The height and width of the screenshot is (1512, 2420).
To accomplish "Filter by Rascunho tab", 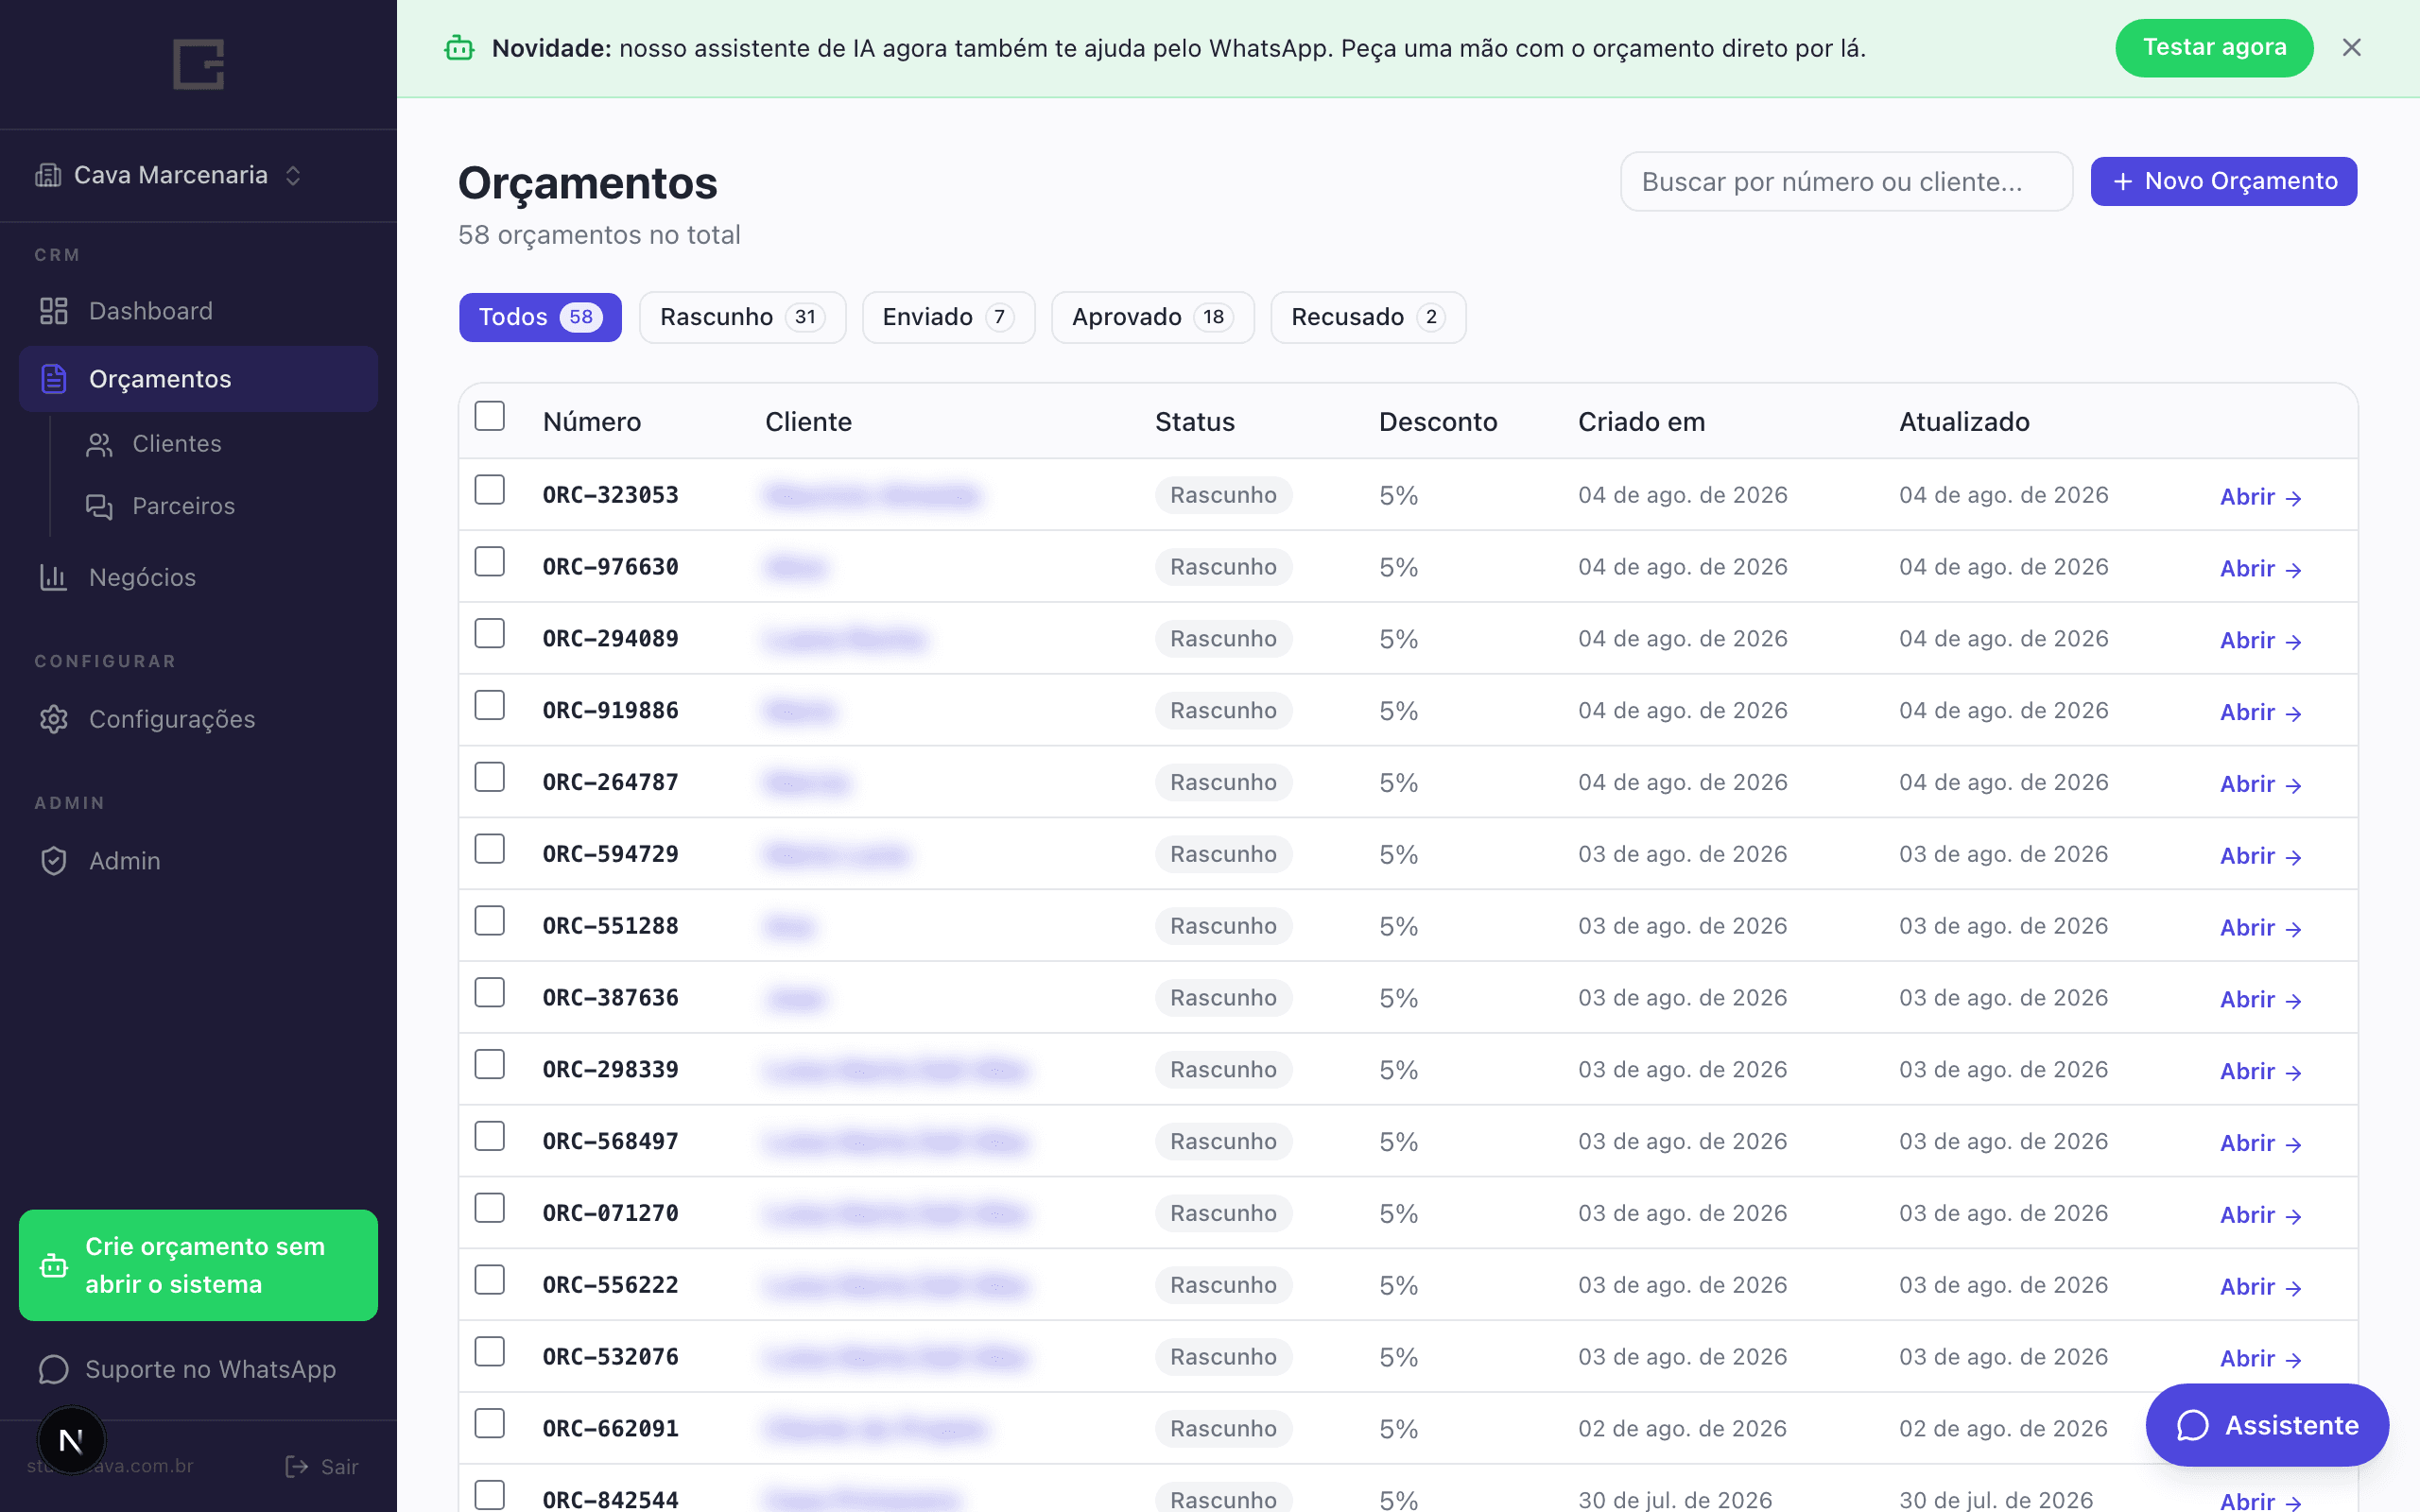I will pyautogui.click(x=742, y=317).
